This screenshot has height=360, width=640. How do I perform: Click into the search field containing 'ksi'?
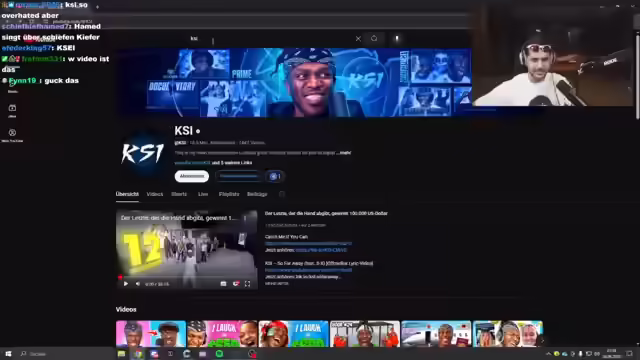[269, 39]
